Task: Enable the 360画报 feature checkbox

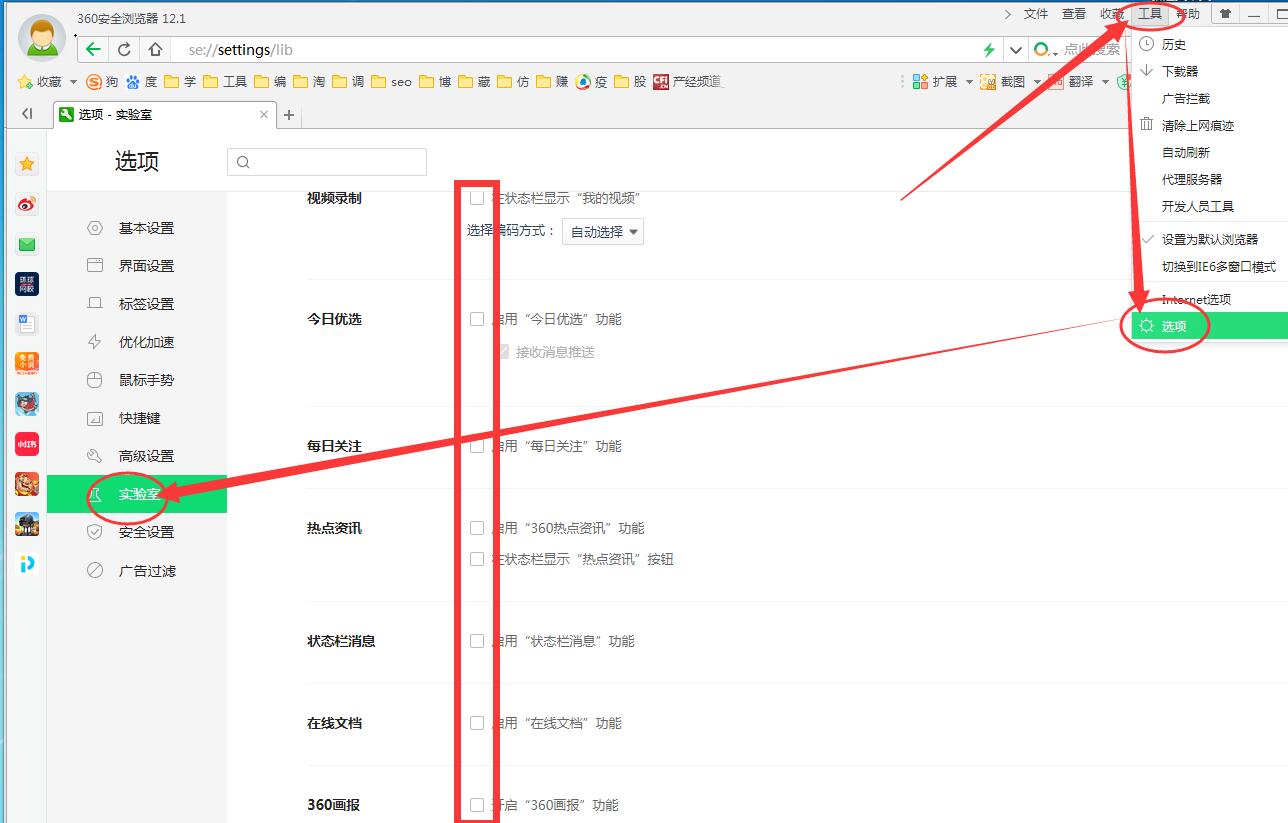Action: coord(477,805)
